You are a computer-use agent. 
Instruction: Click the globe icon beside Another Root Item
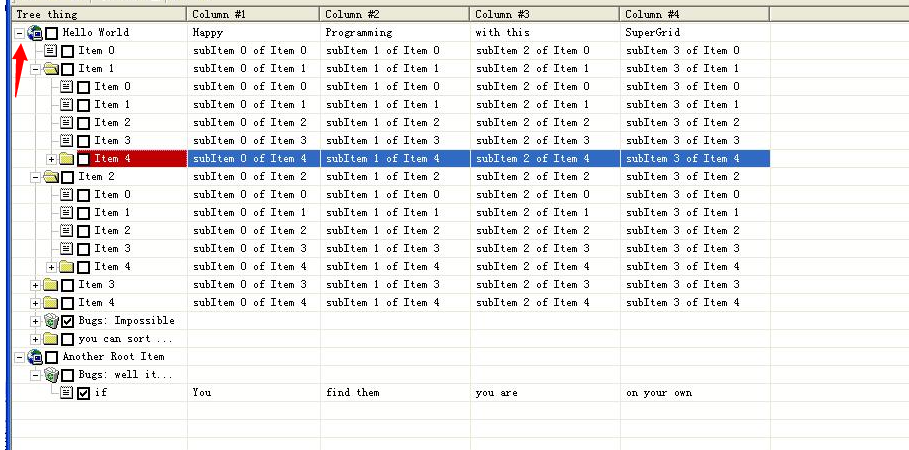point(35,357)
